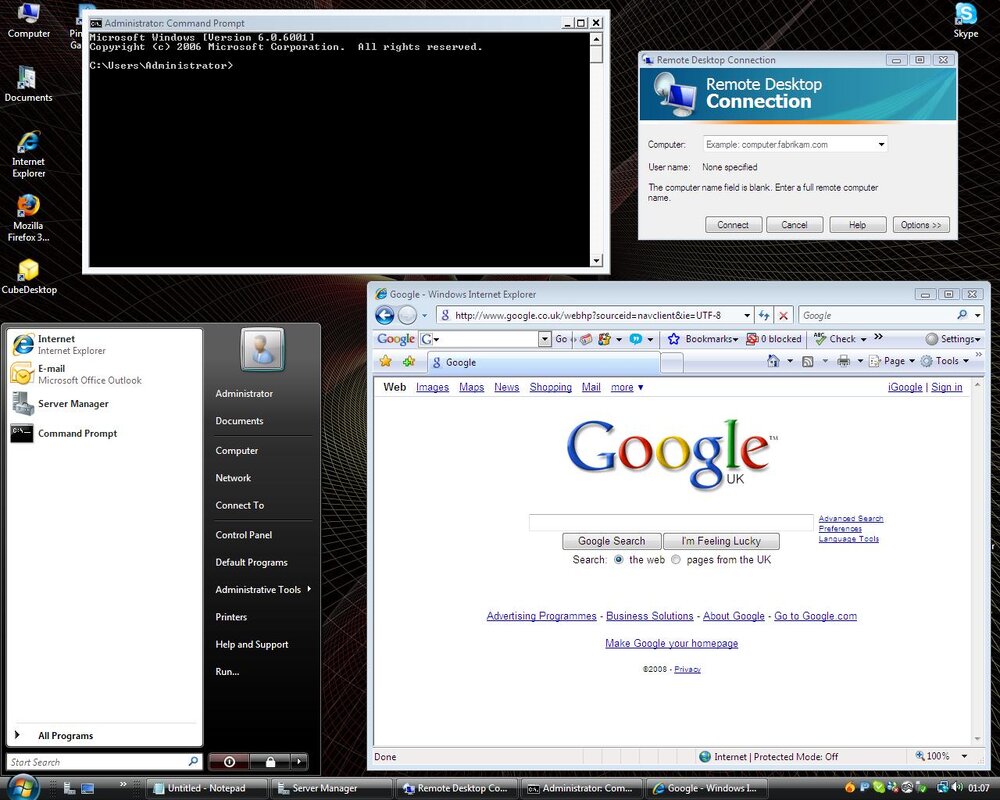The height and width of the screenshot is (800, 1000).
Task: Select the Google tab in Internet Explorer
Action: point(543,362)
